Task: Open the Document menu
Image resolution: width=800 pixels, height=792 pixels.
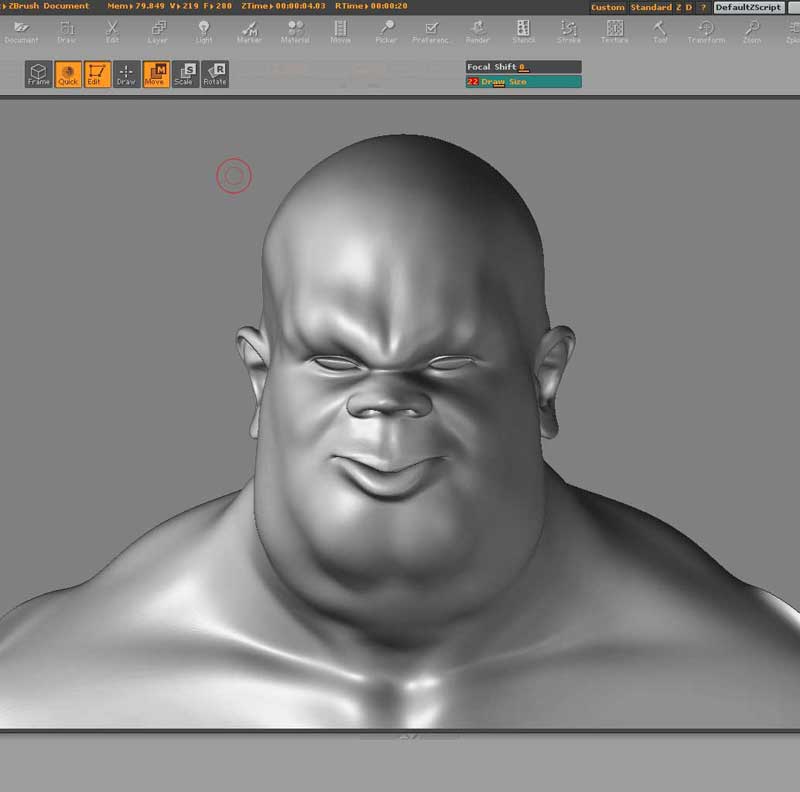Action: coord(20,32)
